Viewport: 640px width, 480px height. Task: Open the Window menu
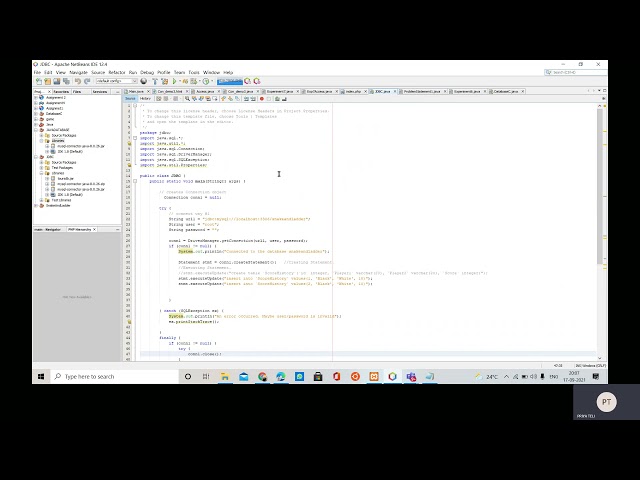[211, 72]
